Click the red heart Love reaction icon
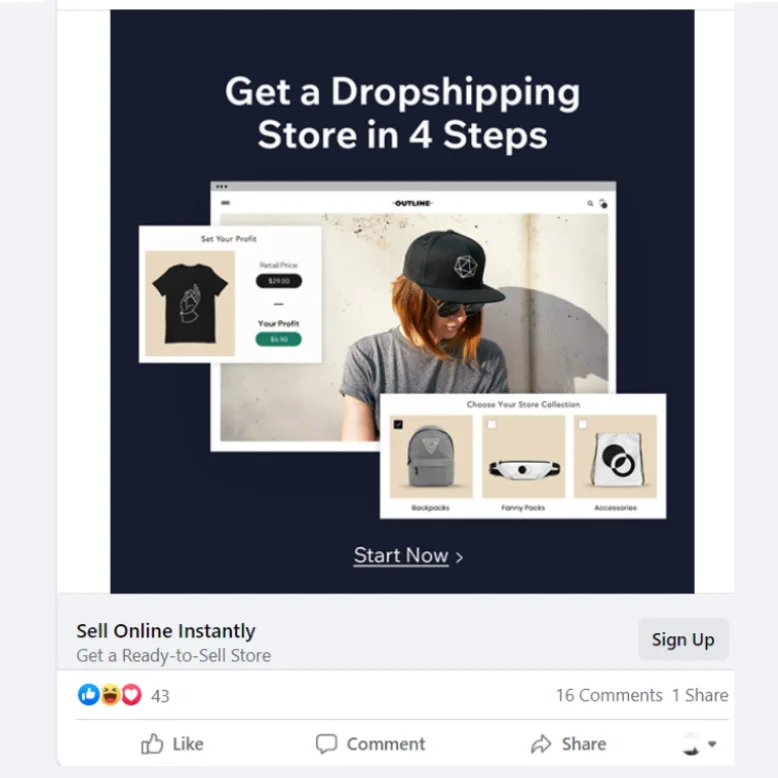778x778 pixels. tap(131, 695)
